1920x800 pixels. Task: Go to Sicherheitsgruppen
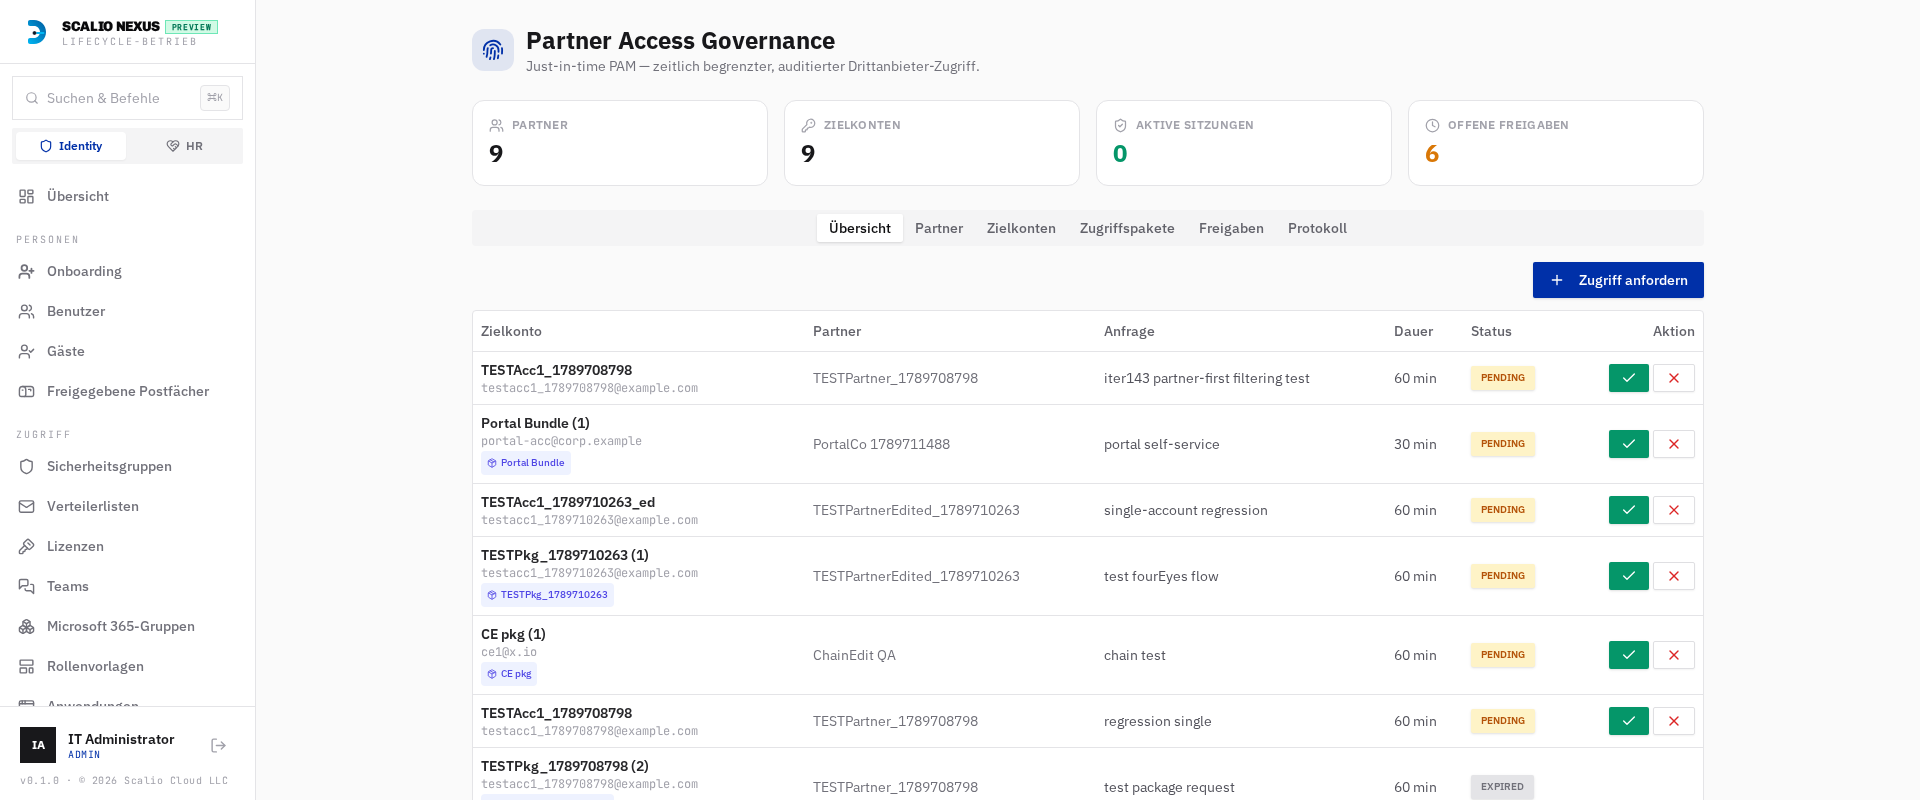pos(127,466)
